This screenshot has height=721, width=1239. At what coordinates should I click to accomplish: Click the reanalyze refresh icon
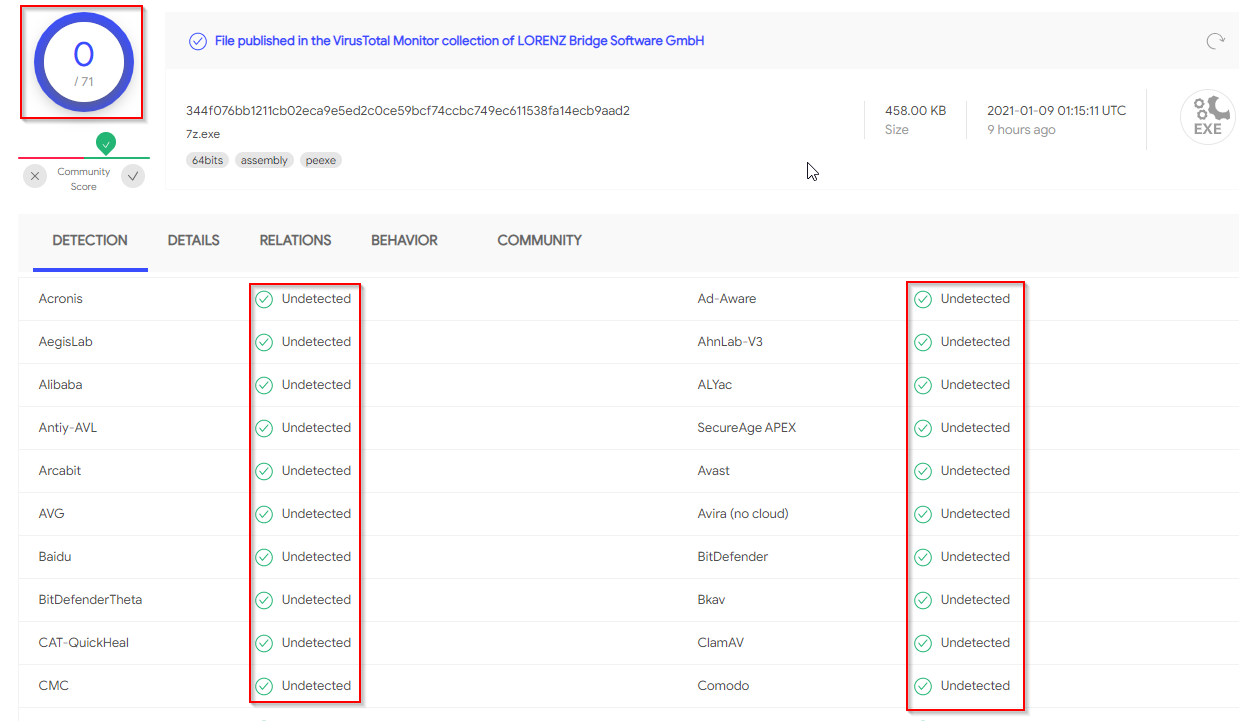pos(1215,41)
